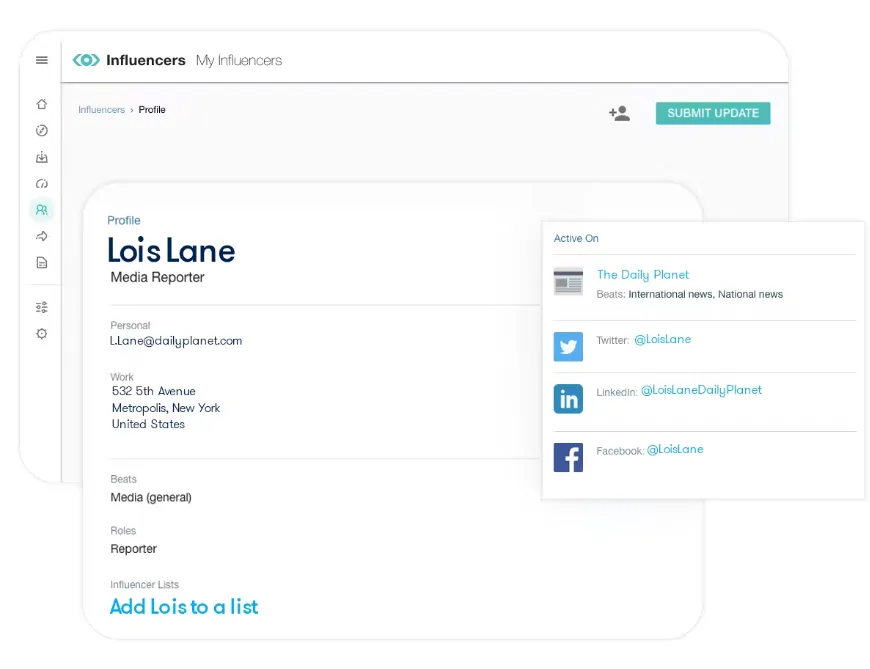Screen dimensions: 870x669
Task: Click the International news, National news beats
Action: tap(705, 294)
